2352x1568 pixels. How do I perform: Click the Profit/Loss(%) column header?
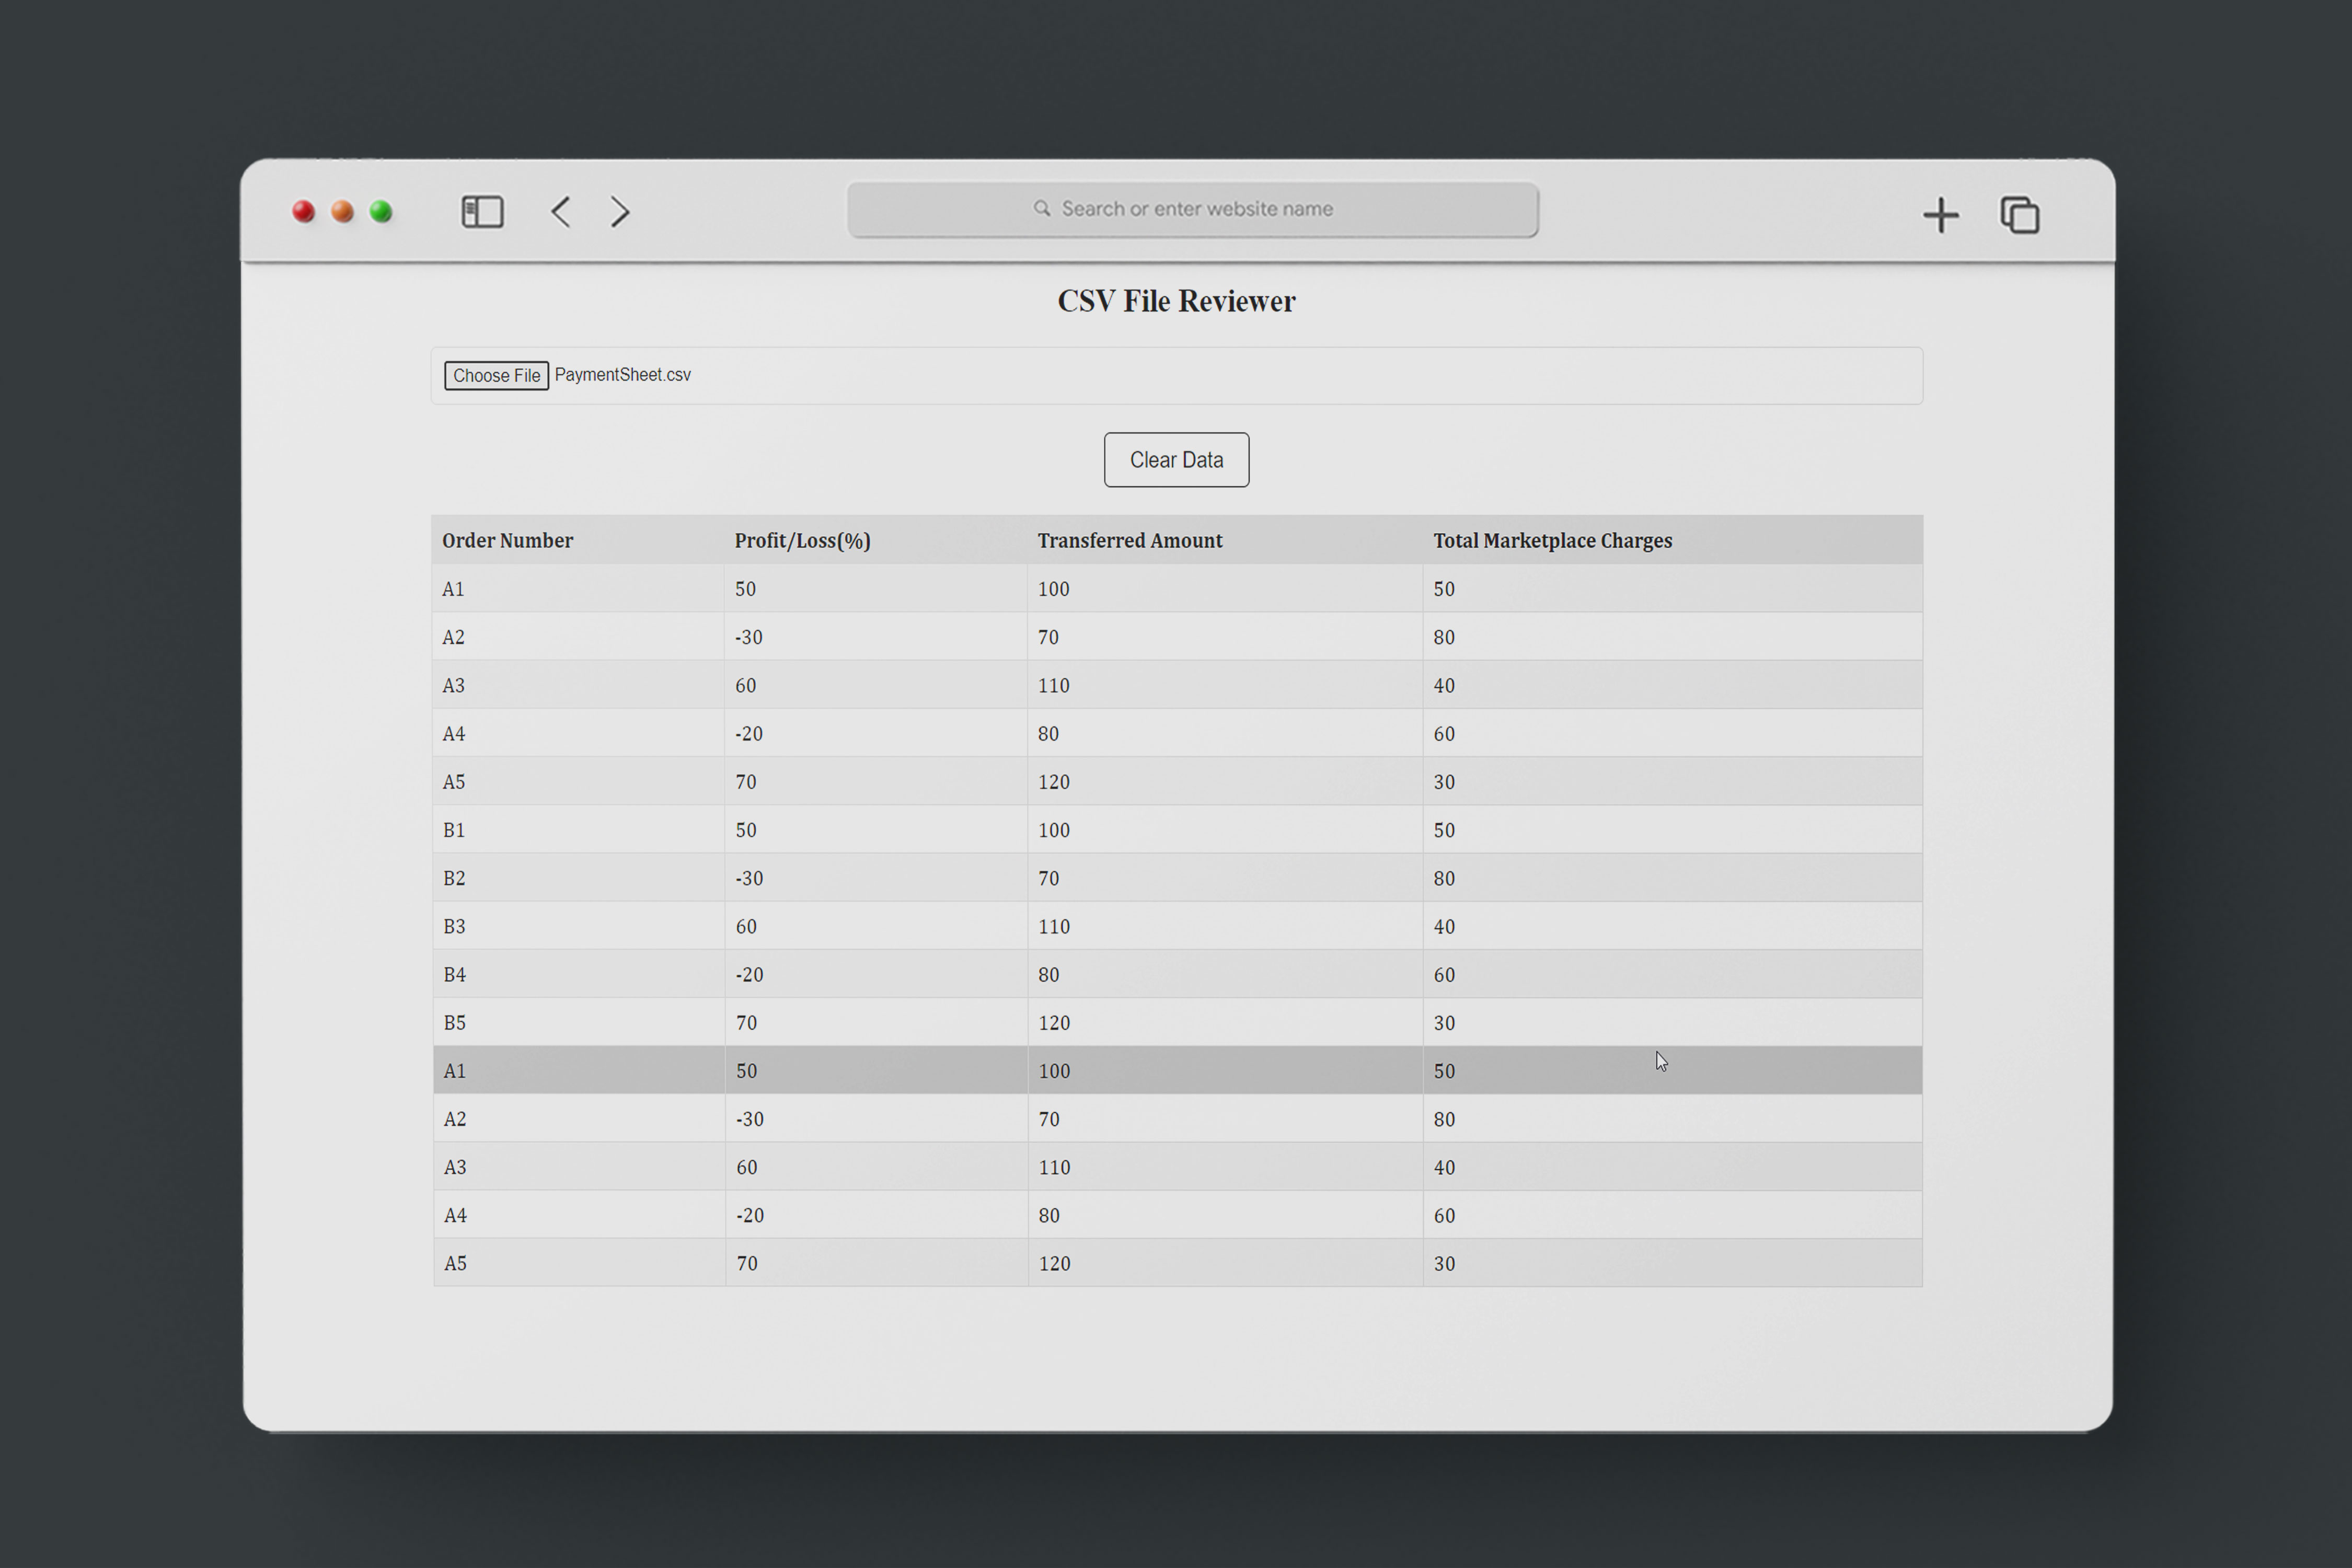click(802, 541)
